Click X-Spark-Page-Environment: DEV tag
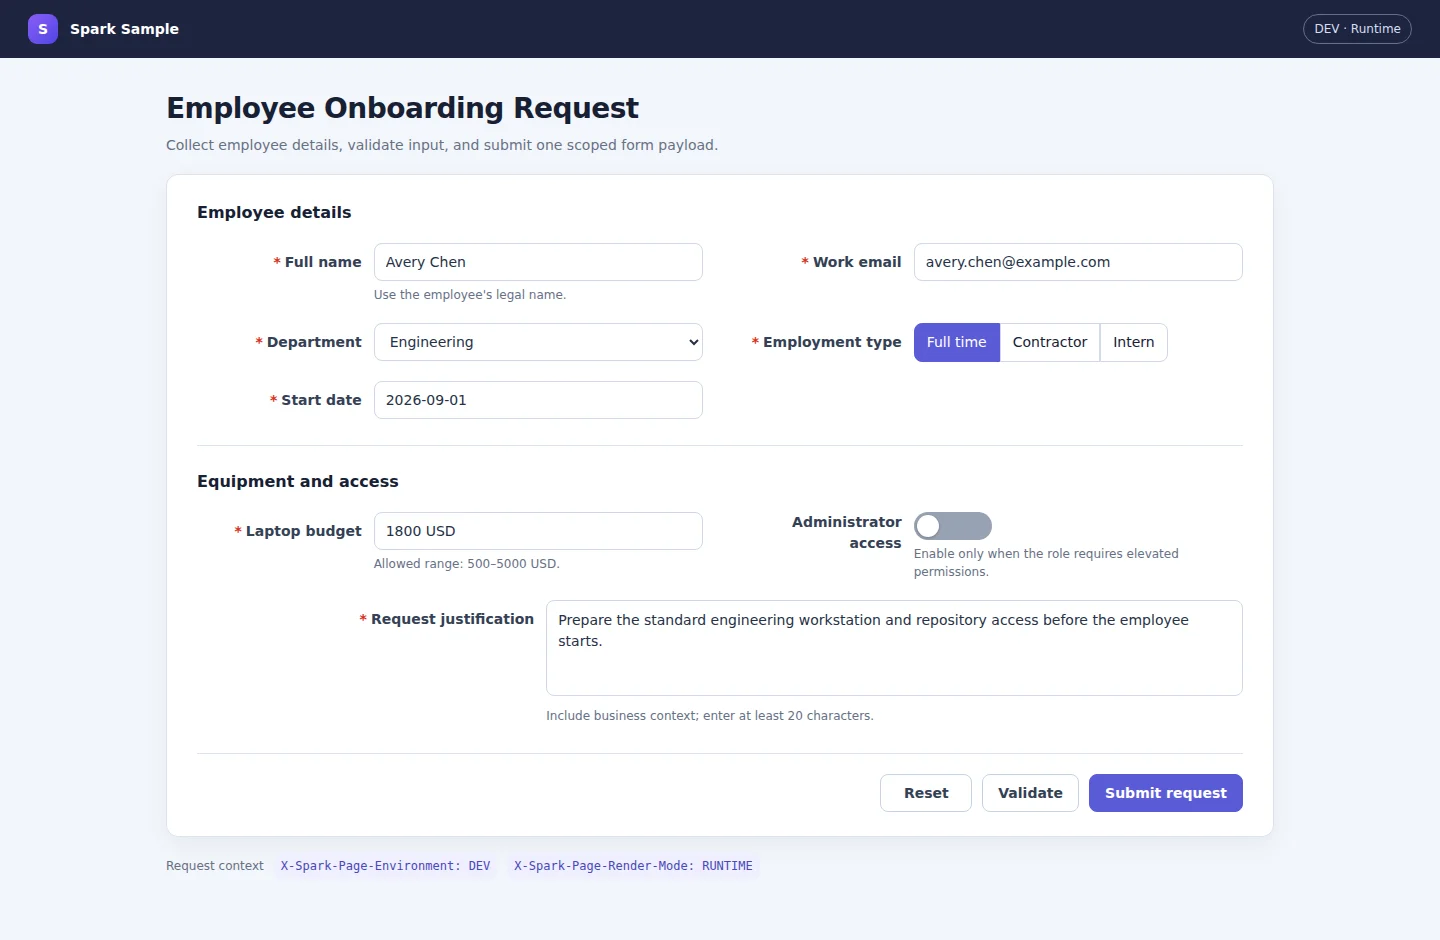1440x940 pixels. [x=386, y=866]
